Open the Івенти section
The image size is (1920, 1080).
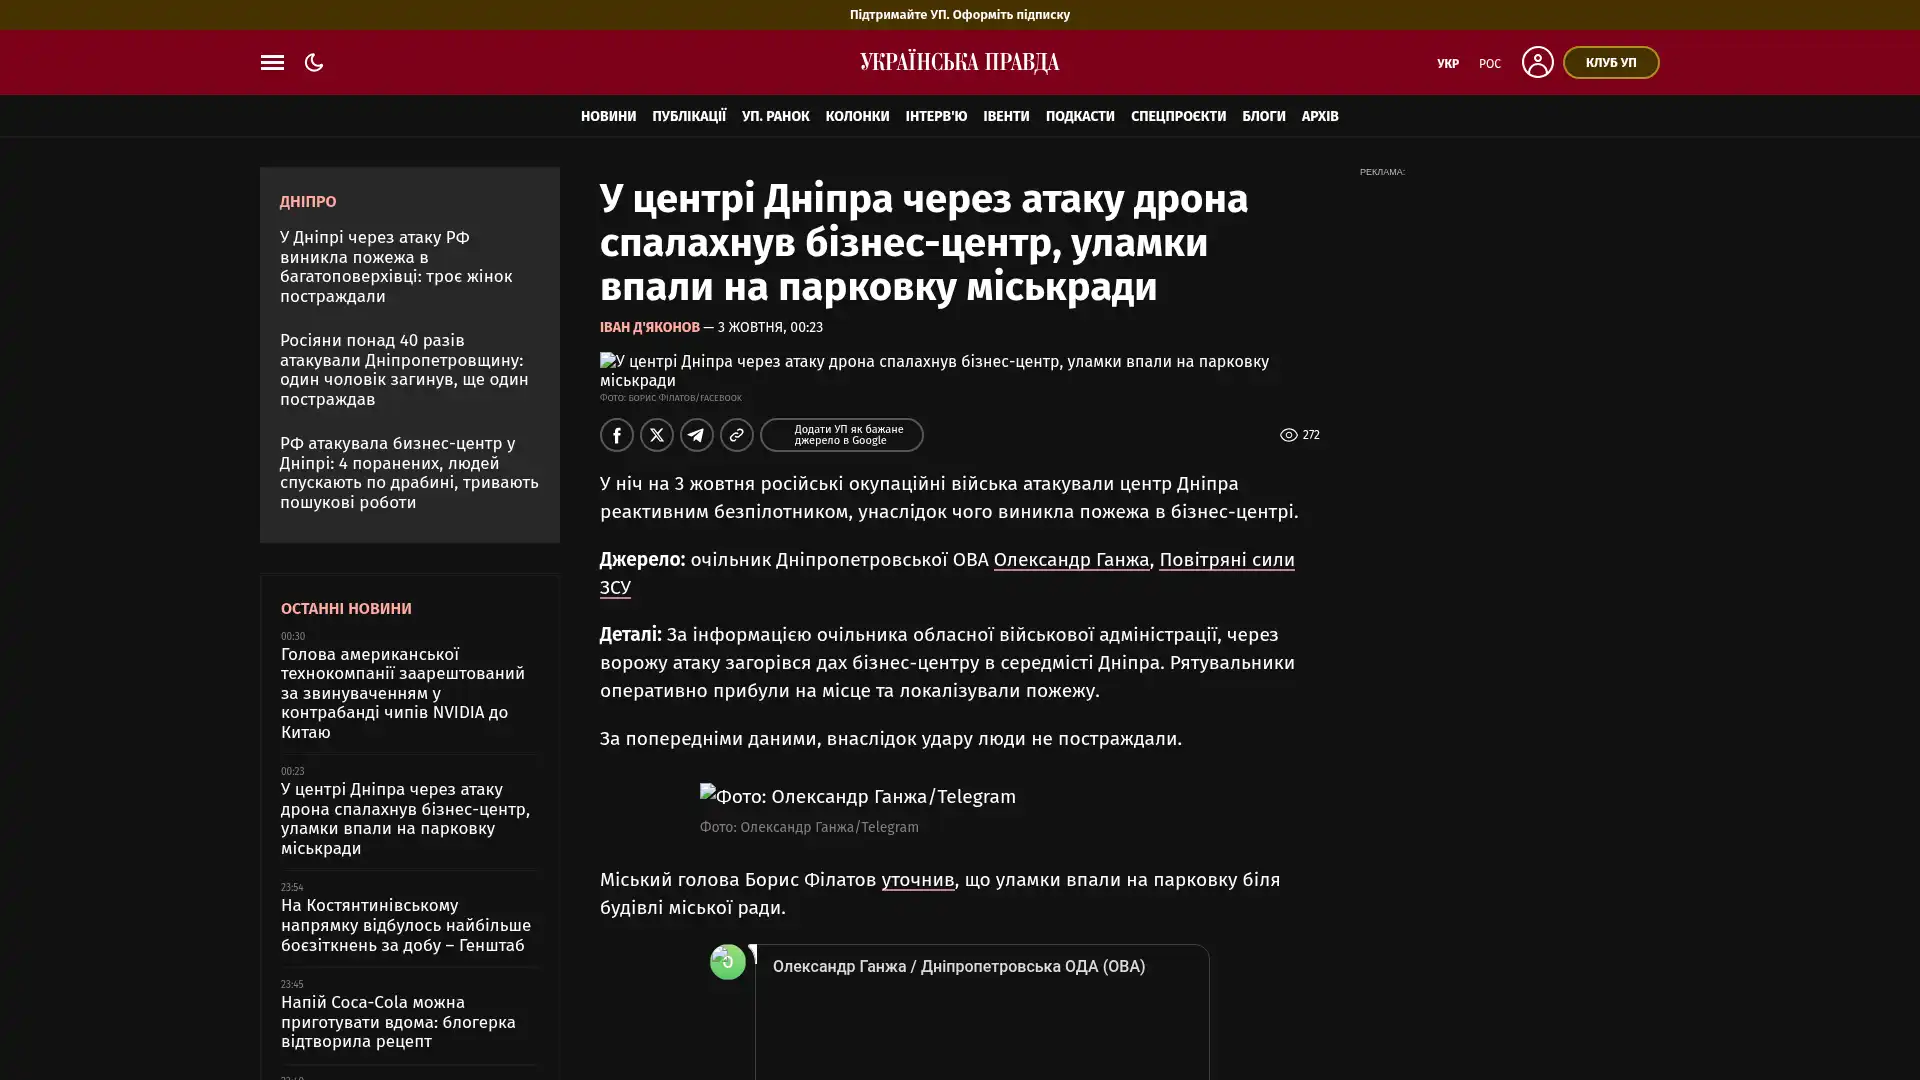tap(1006, 116)
